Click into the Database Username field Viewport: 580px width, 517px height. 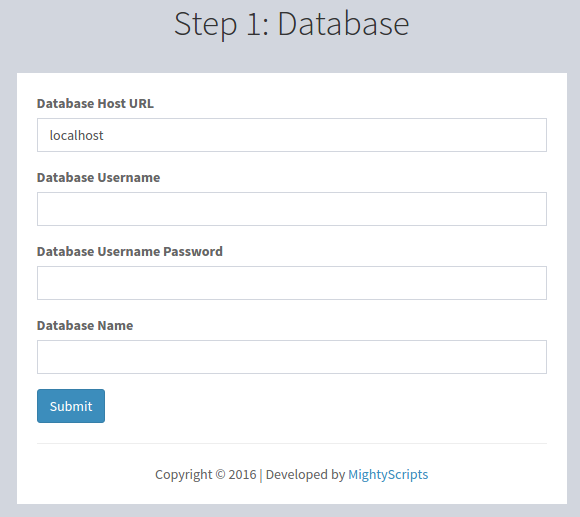[291, 209]
